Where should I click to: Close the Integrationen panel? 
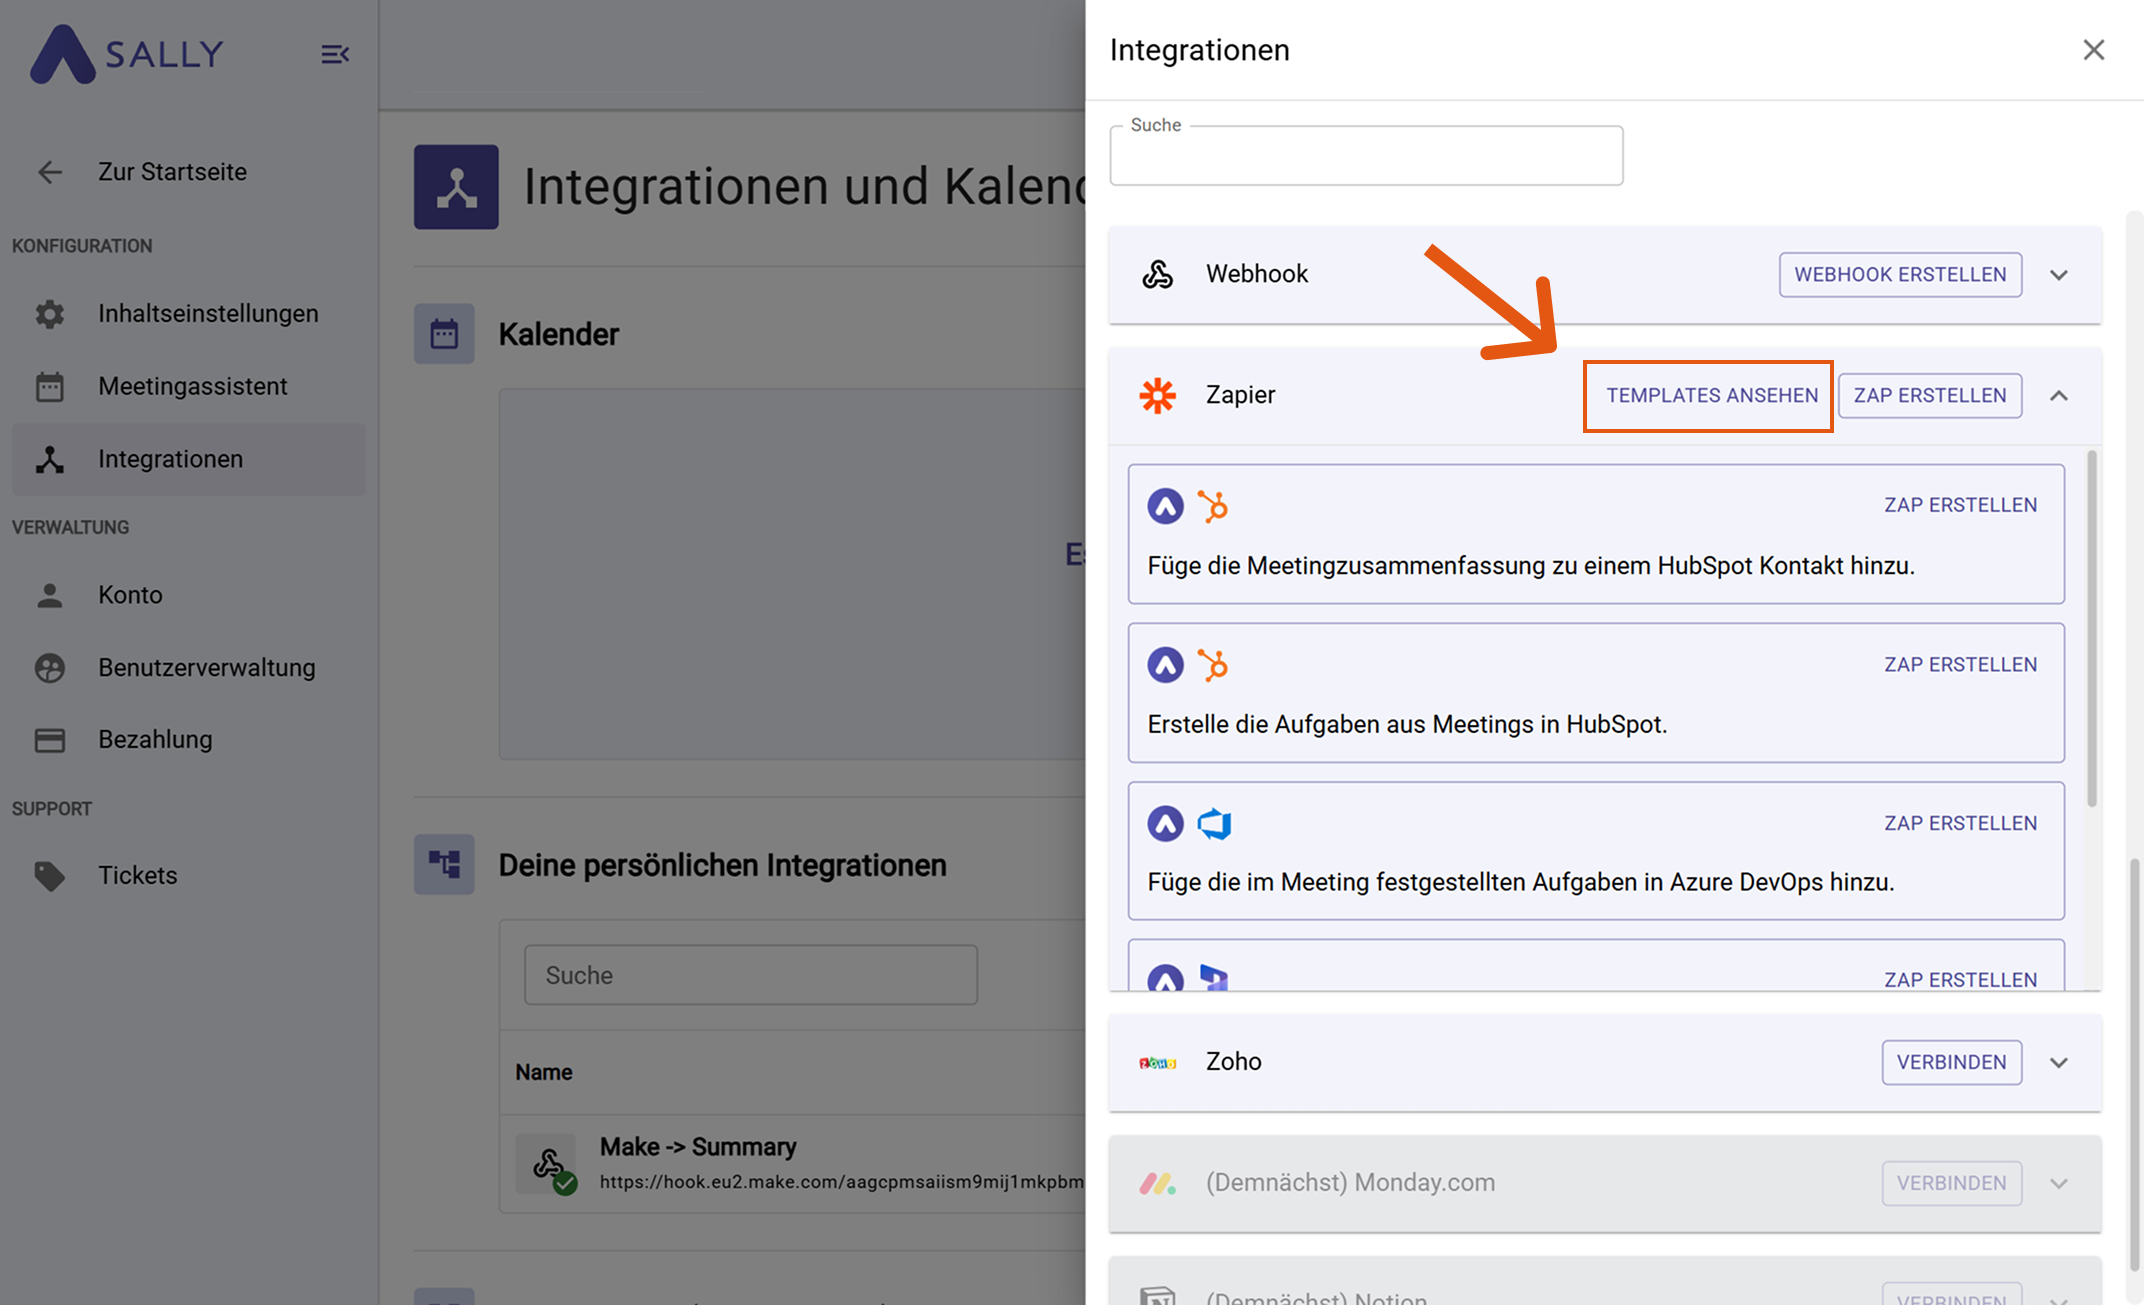(2094, 50)
